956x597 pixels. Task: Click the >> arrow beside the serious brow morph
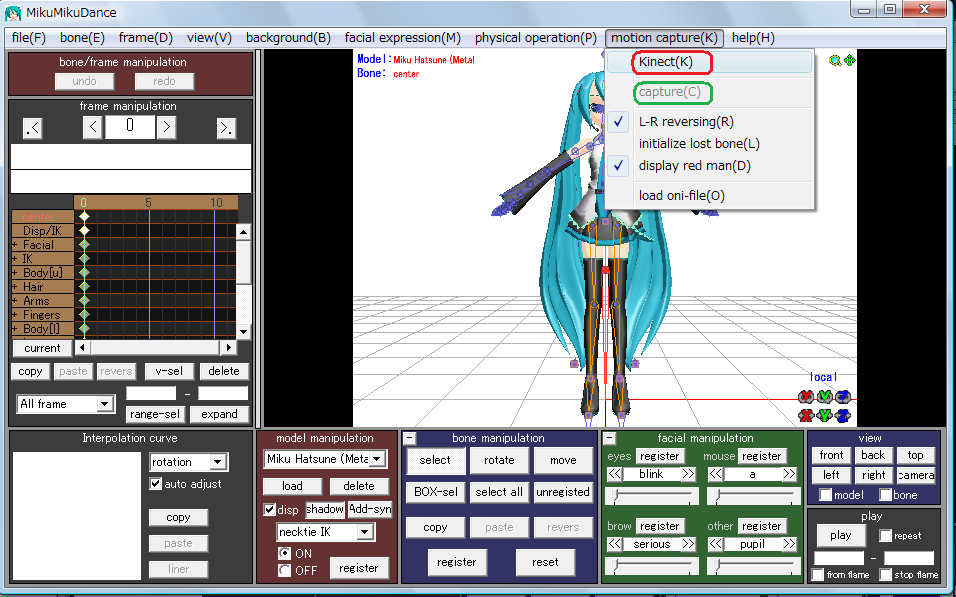click(x=688, y=544)
